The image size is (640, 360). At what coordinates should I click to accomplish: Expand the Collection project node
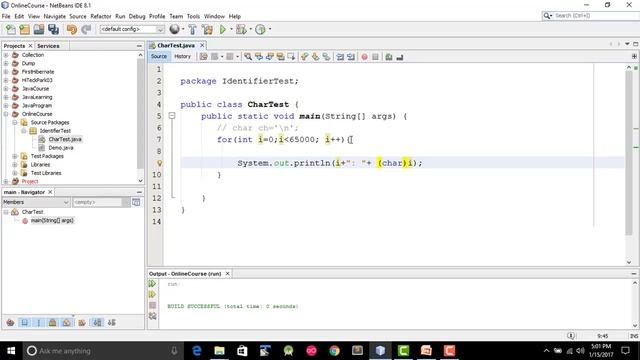click(6, 55)
